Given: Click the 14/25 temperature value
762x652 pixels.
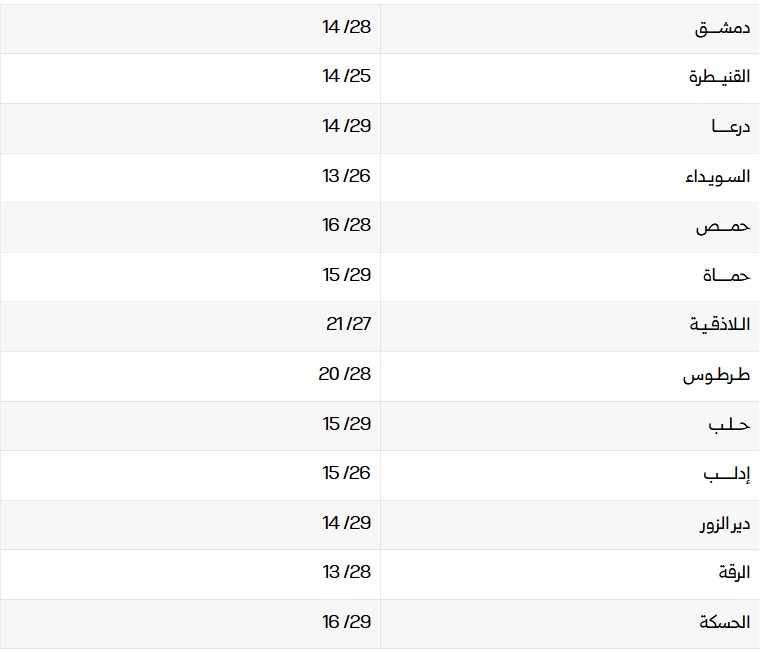Looking at the screenshot, I should (x=347, y=76).
